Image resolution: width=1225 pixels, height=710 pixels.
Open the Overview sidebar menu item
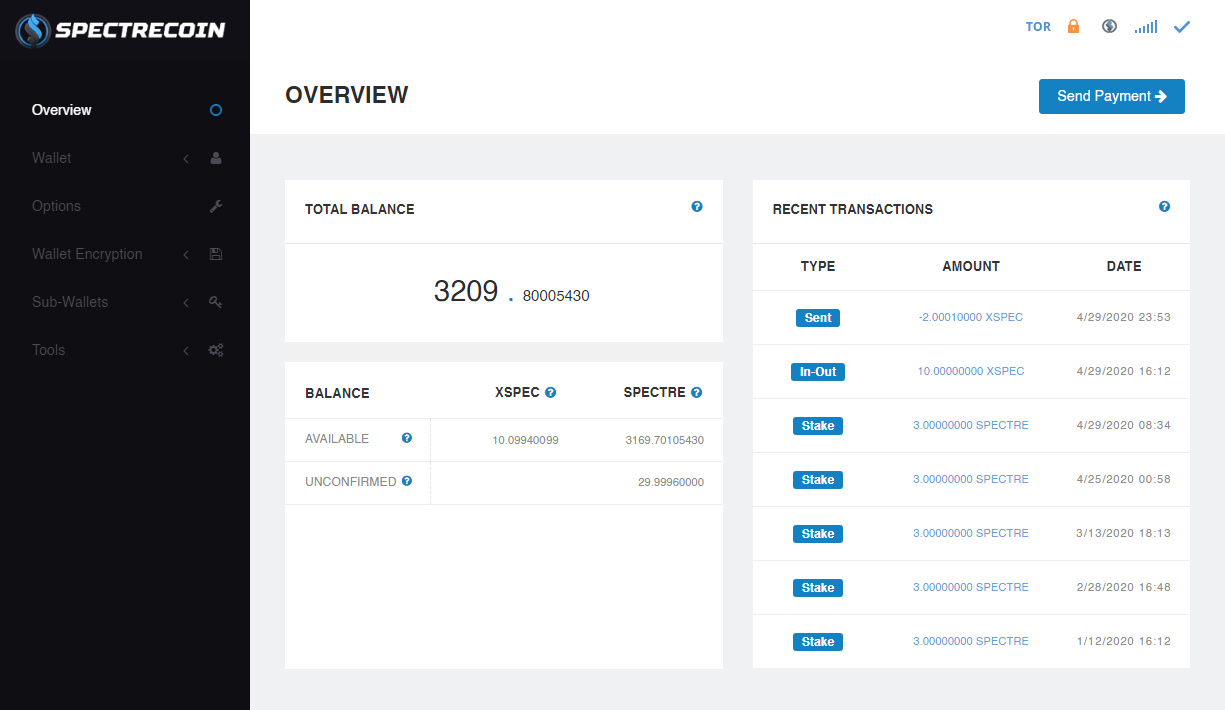[x=62, y=110]
